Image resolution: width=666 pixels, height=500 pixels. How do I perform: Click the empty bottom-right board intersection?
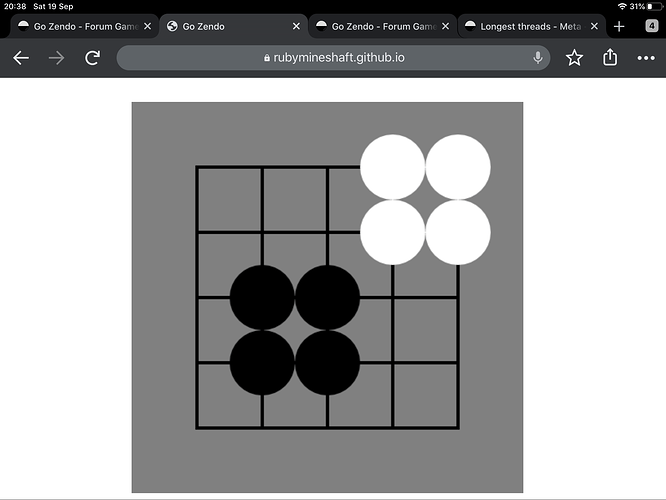[458, 428]
